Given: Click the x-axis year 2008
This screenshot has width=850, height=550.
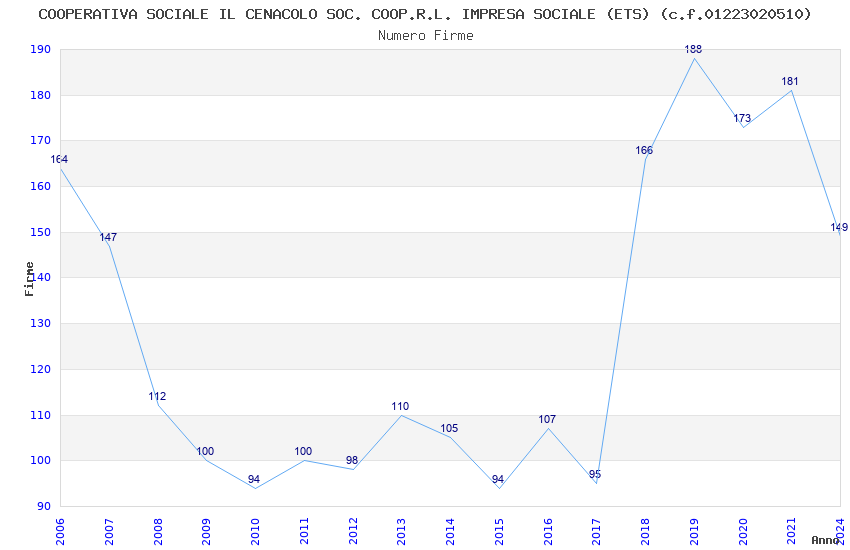Looking at the screenshot, I should click(158, 532).
